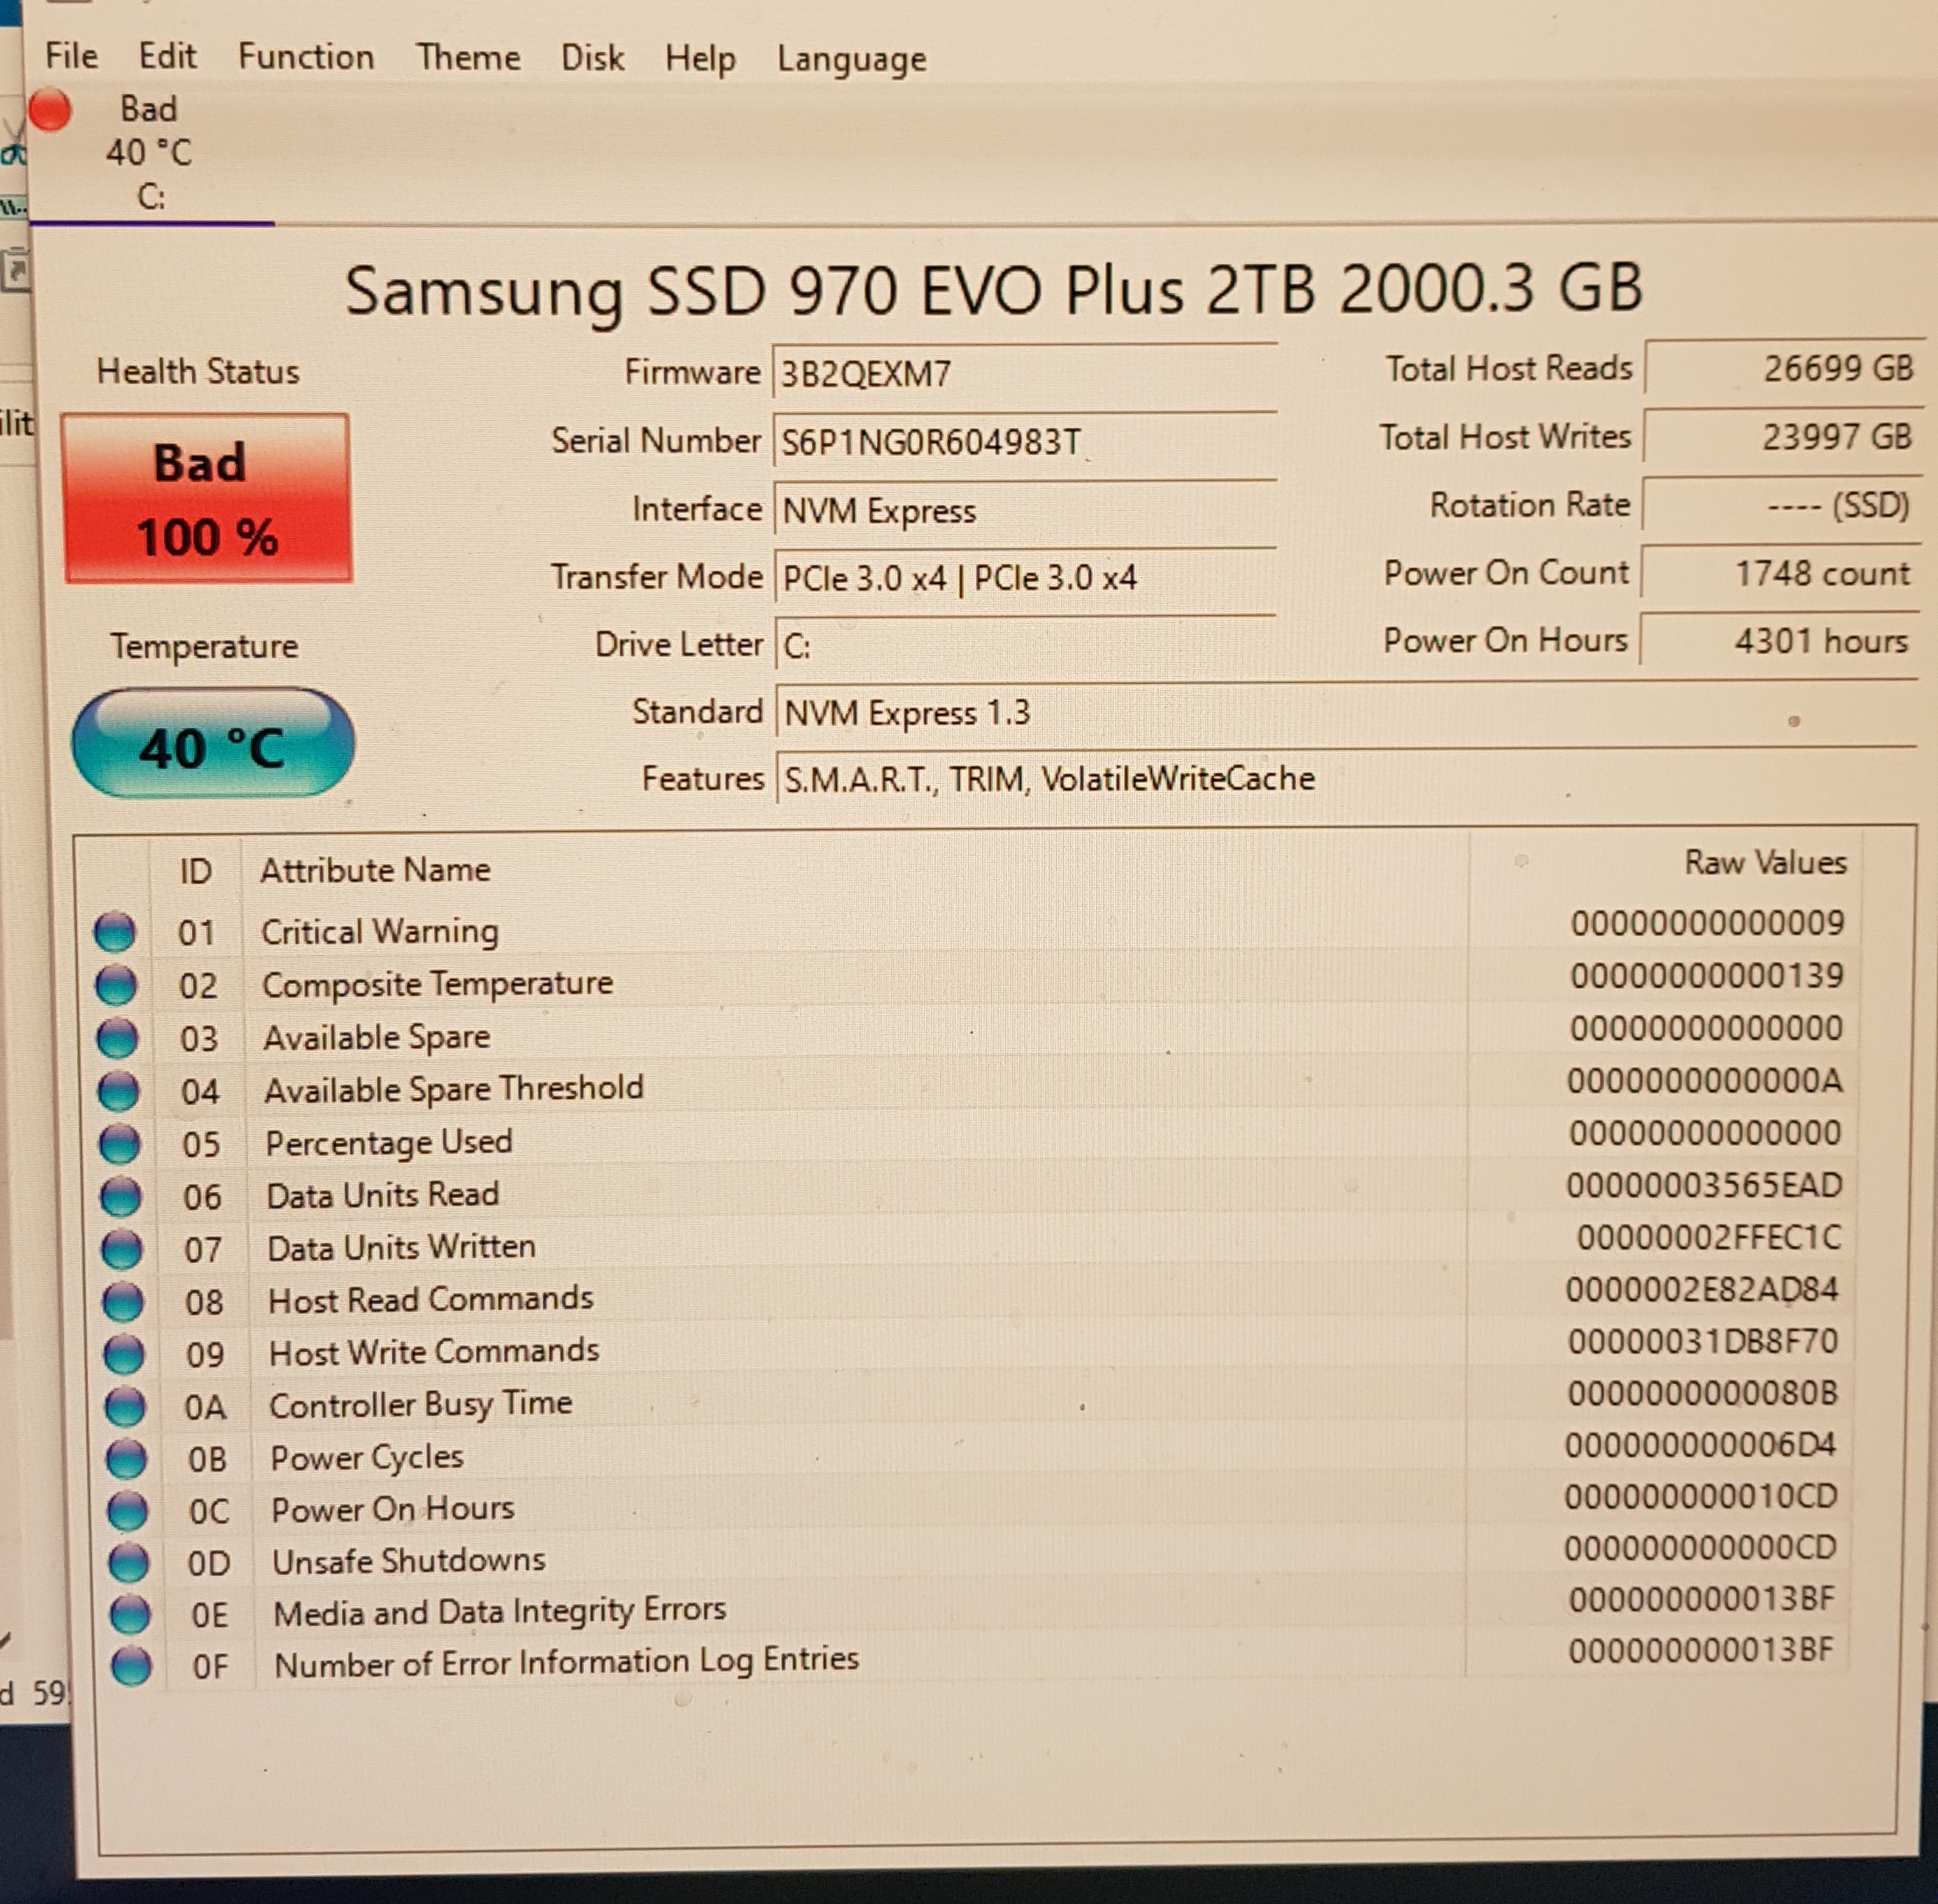Screen dimensions: 1938x1904
Task: Click status orb for 0C Power On Hours row
Action: click(x=127, y=1511)
